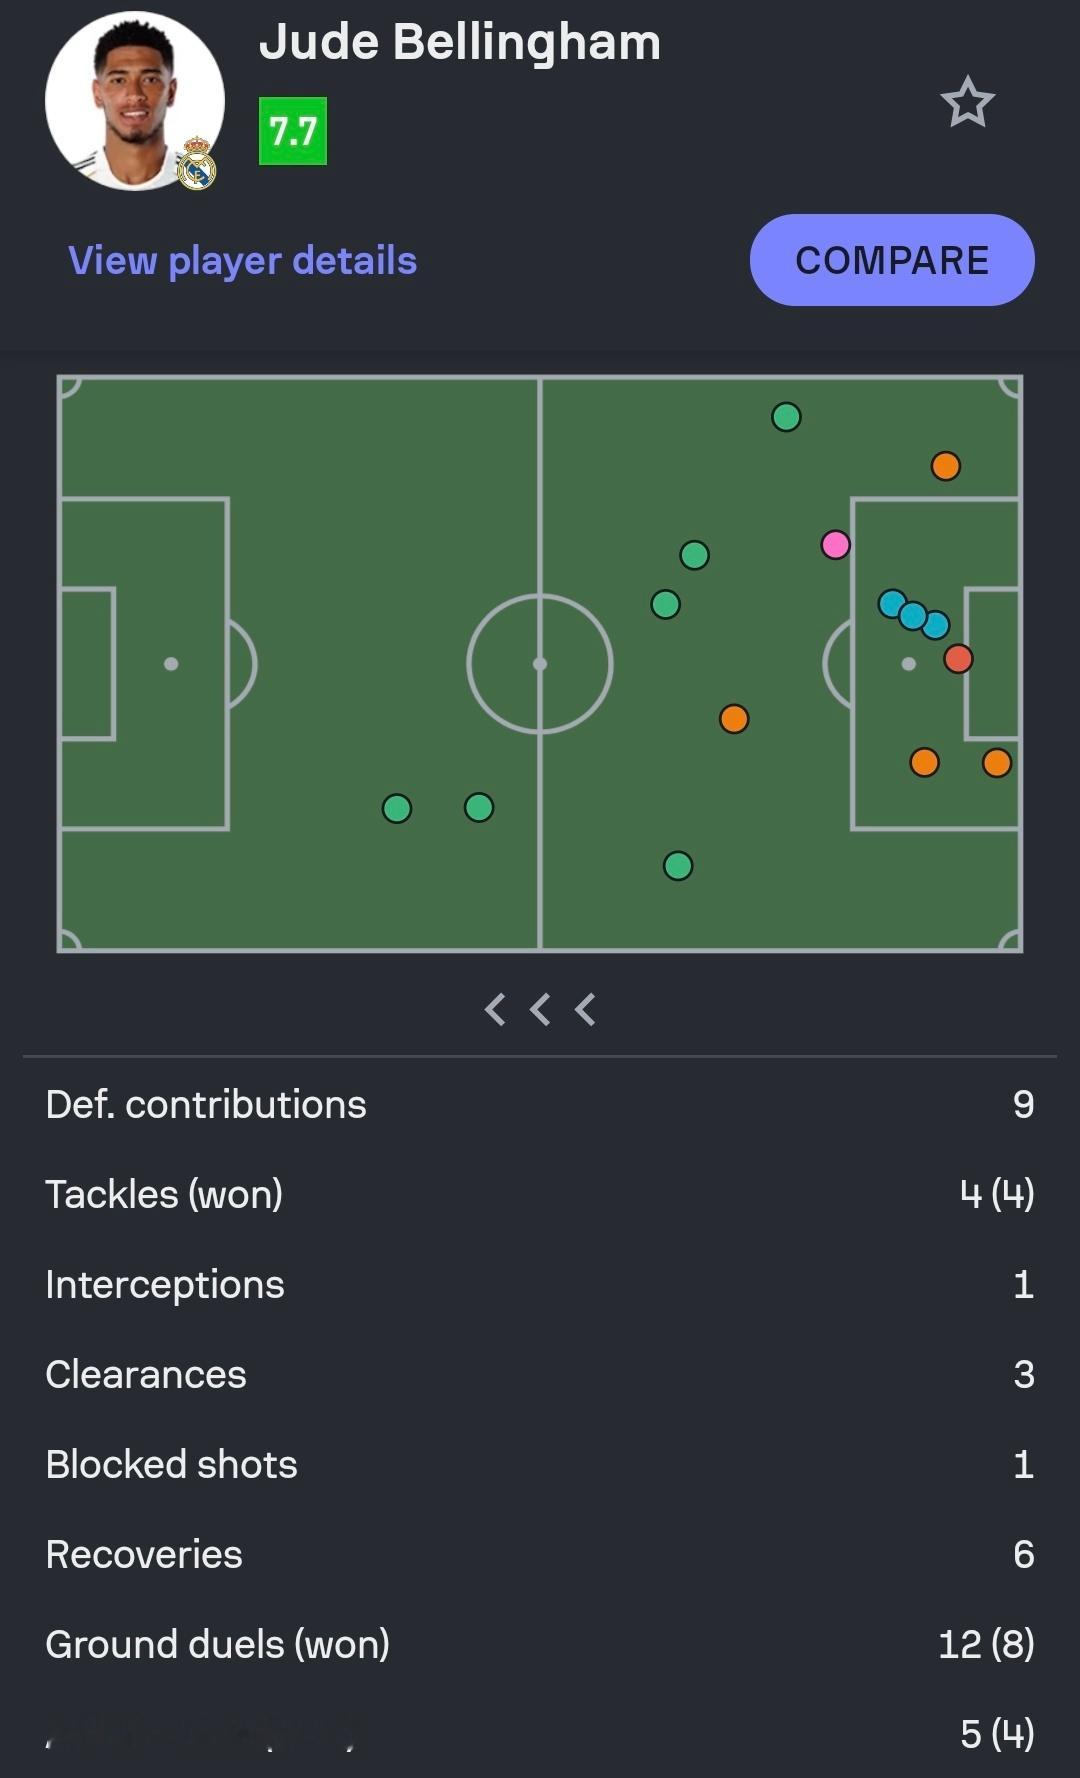Viewport: 1080px width, 1778px height.
Task: Click the 7.7 rating badge
Action: 292,131
